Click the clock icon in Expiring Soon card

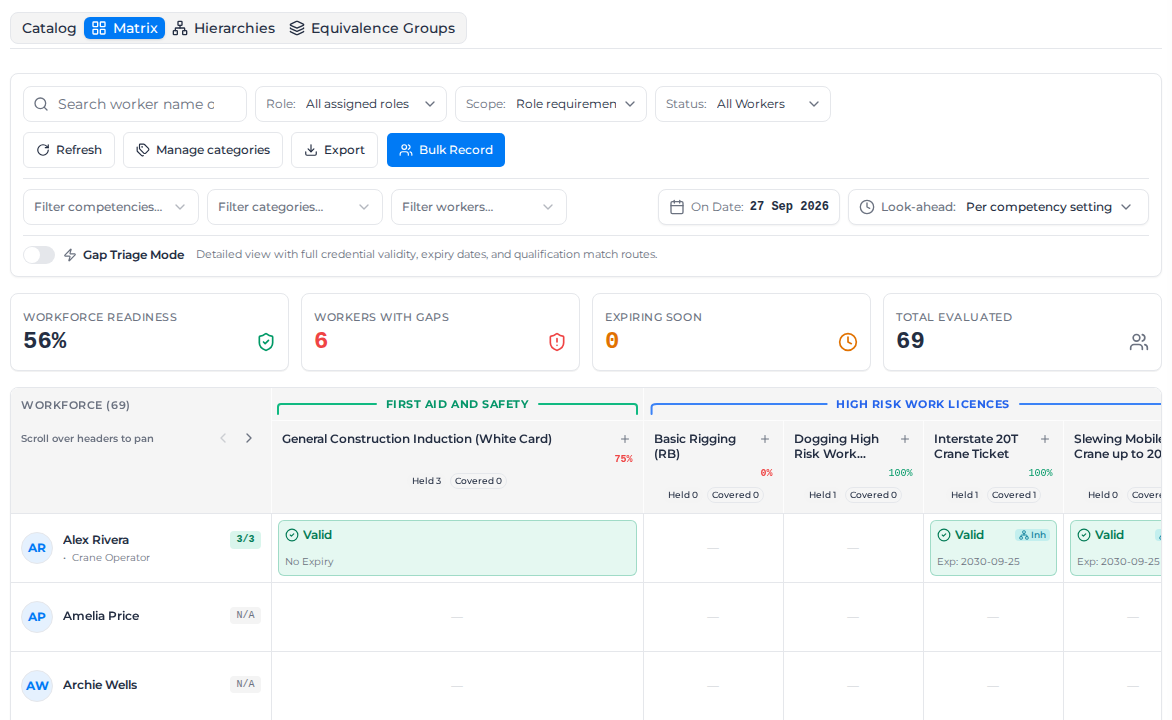click(x=848, y=342)
